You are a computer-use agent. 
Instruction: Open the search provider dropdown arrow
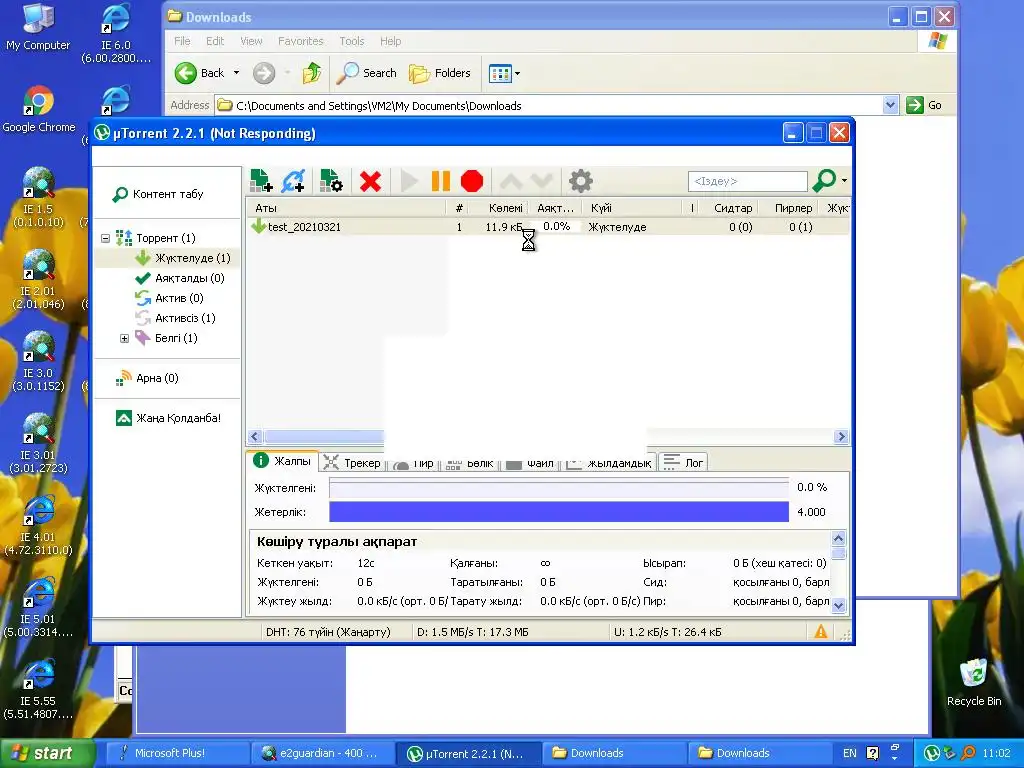point(844,180)
